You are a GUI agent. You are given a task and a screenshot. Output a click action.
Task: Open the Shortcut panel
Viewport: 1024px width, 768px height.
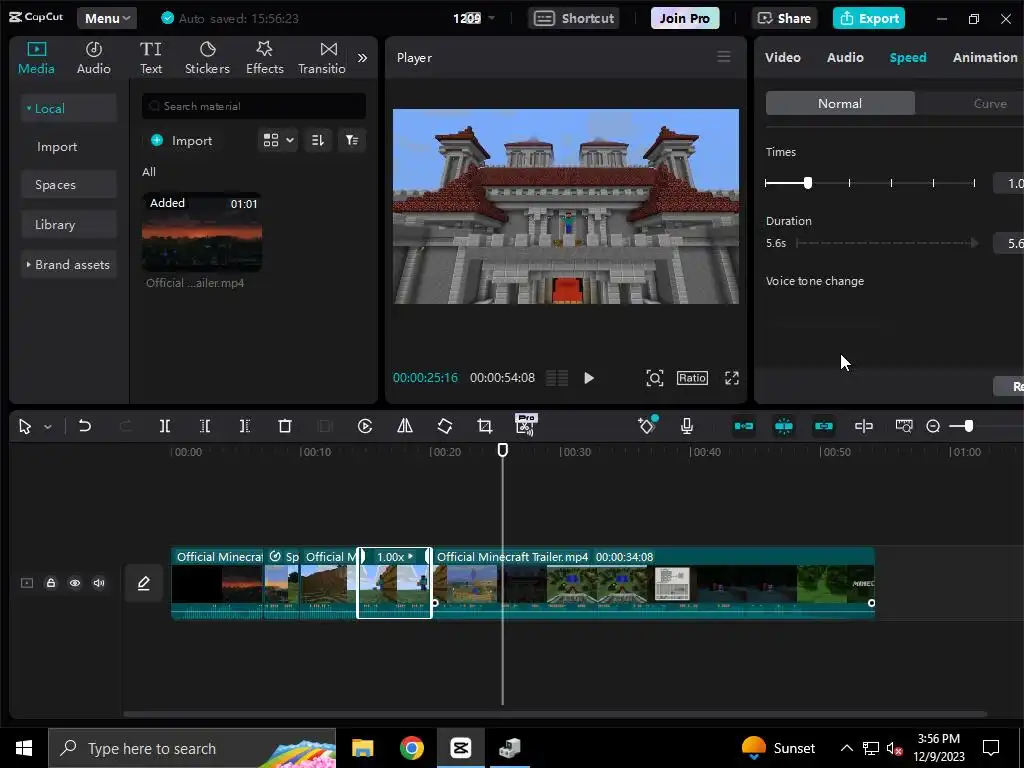pyautogui.click(x=574, y=18)
